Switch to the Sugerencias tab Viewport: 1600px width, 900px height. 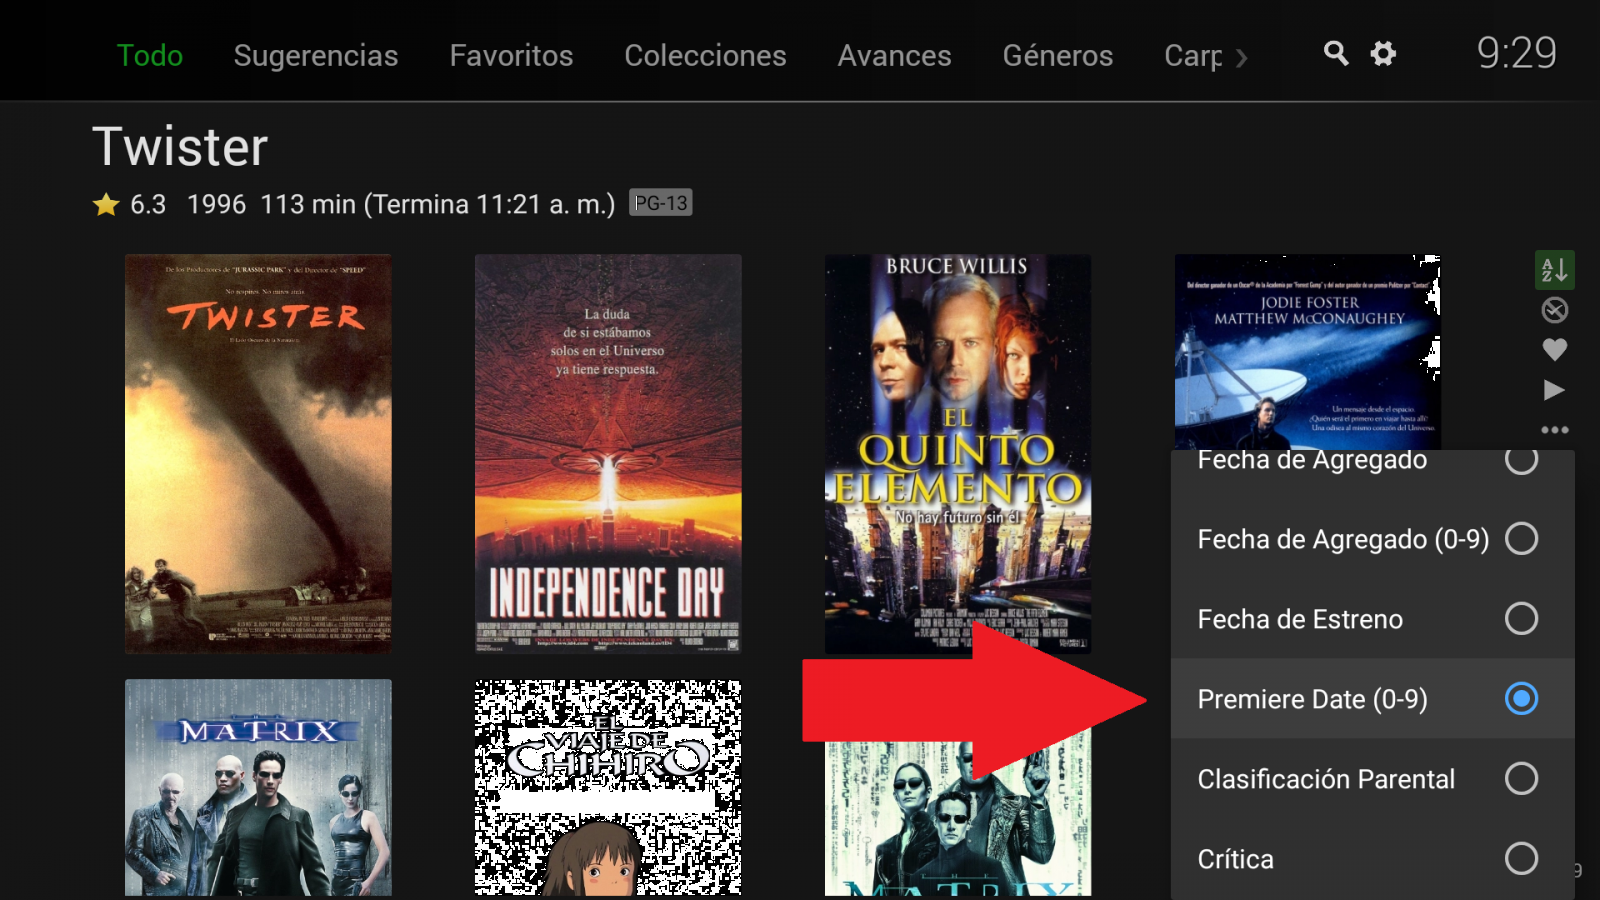(315, 56)
